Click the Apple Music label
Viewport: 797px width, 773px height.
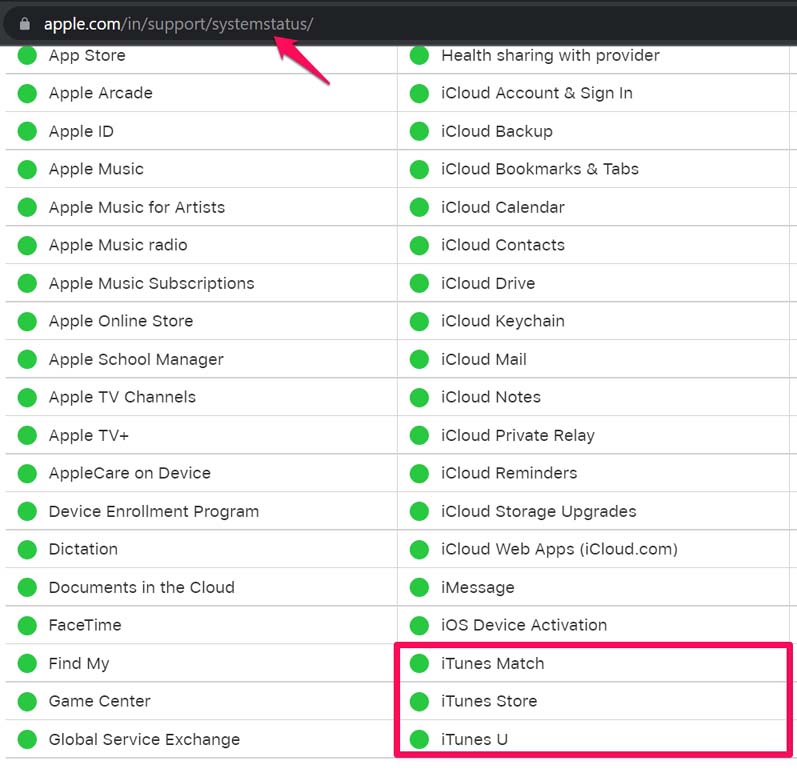[96, 169]
